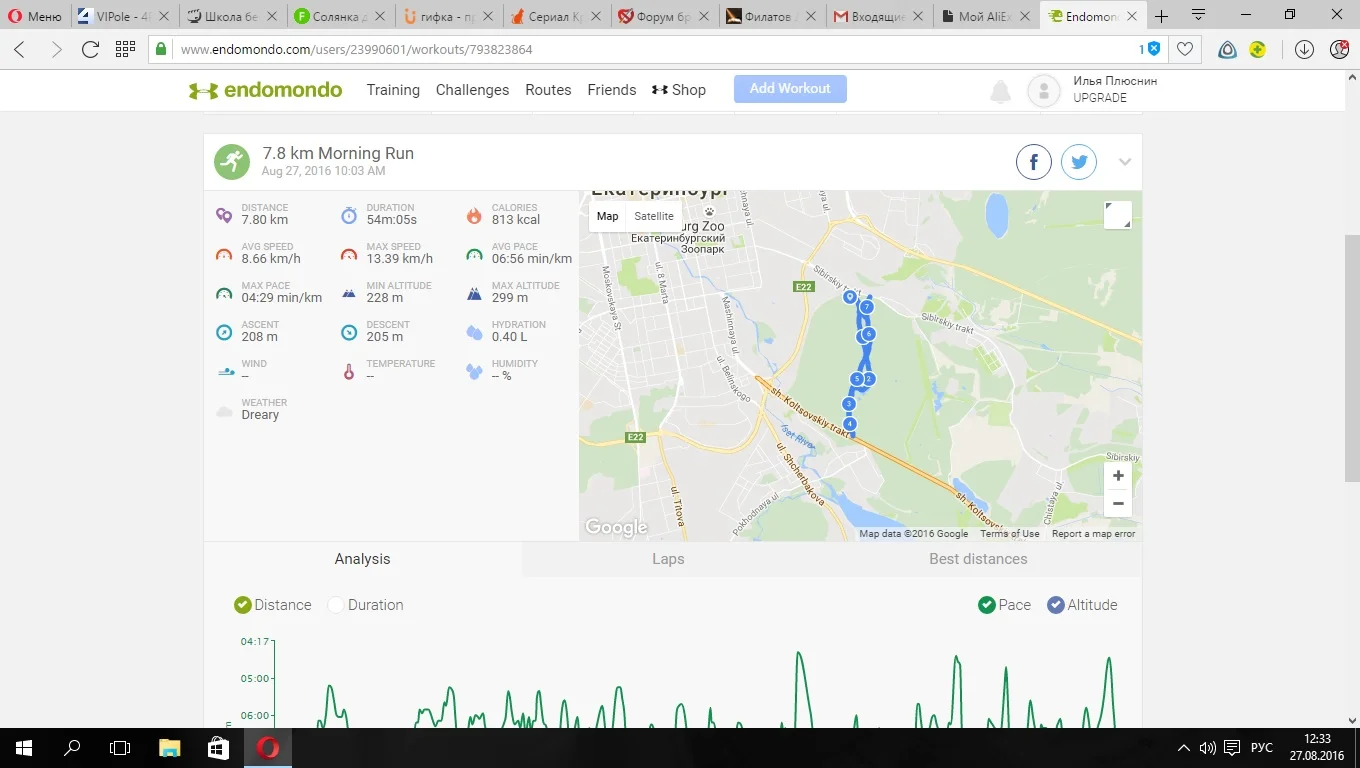
Task: Zoom out the map with minus
Action: 1118,503
